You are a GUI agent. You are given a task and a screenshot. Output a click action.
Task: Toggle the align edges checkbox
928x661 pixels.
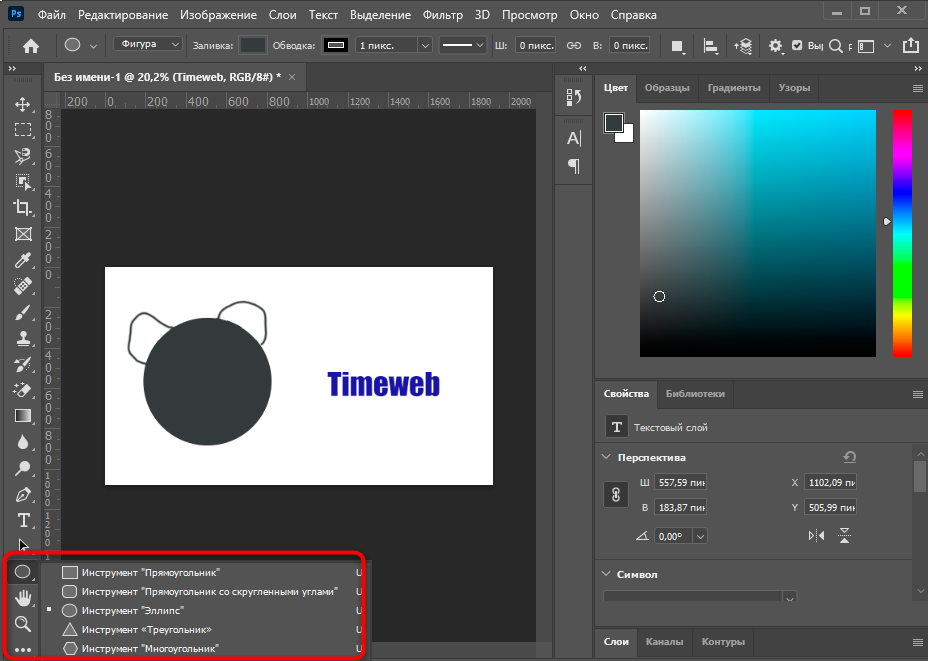(797, 46)
